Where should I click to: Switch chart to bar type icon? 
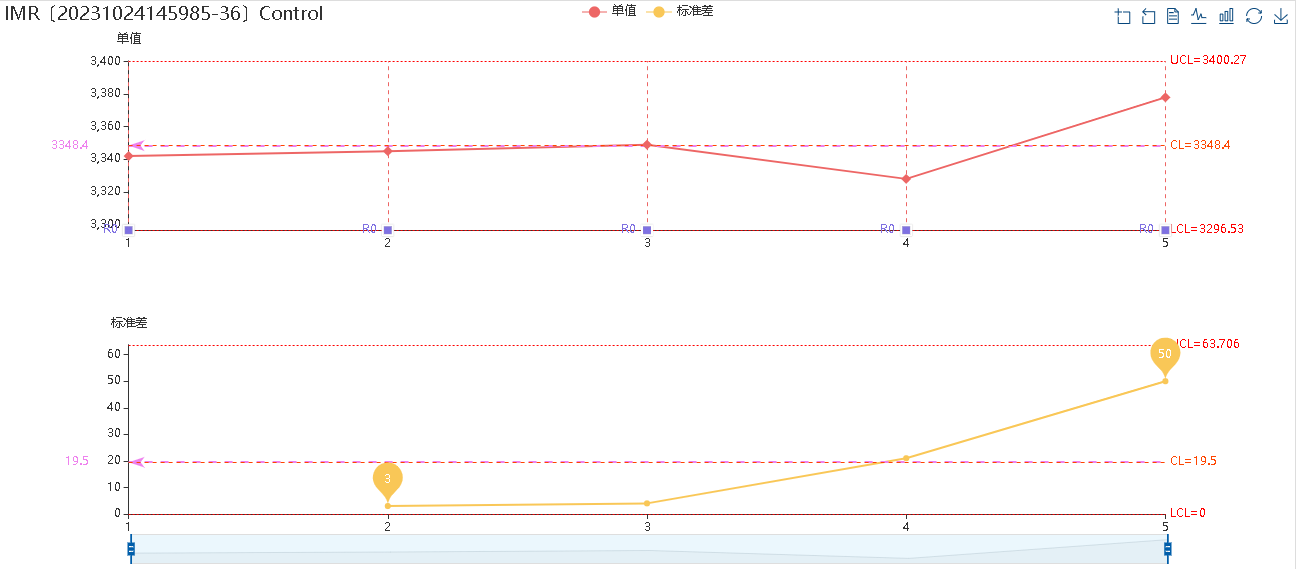1226,16
